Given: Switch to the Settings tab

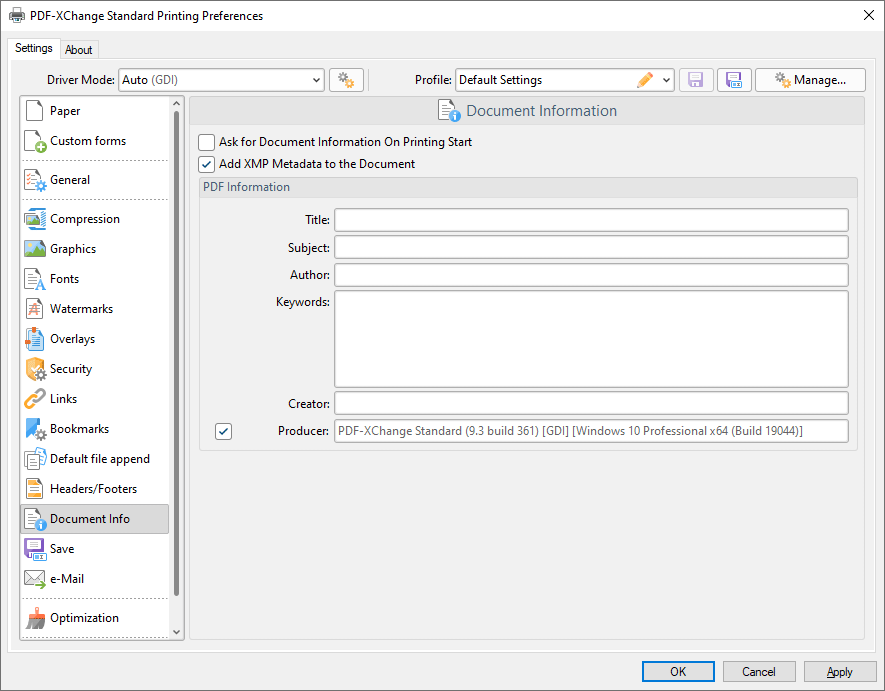Looking at the screenshot, I should pos(34,48).
